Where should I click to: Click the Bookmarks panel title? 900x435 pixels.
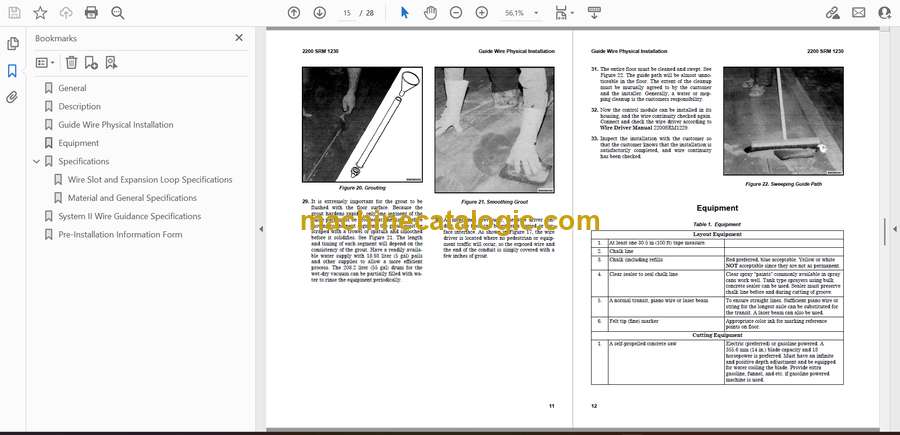tap(56, 38)
